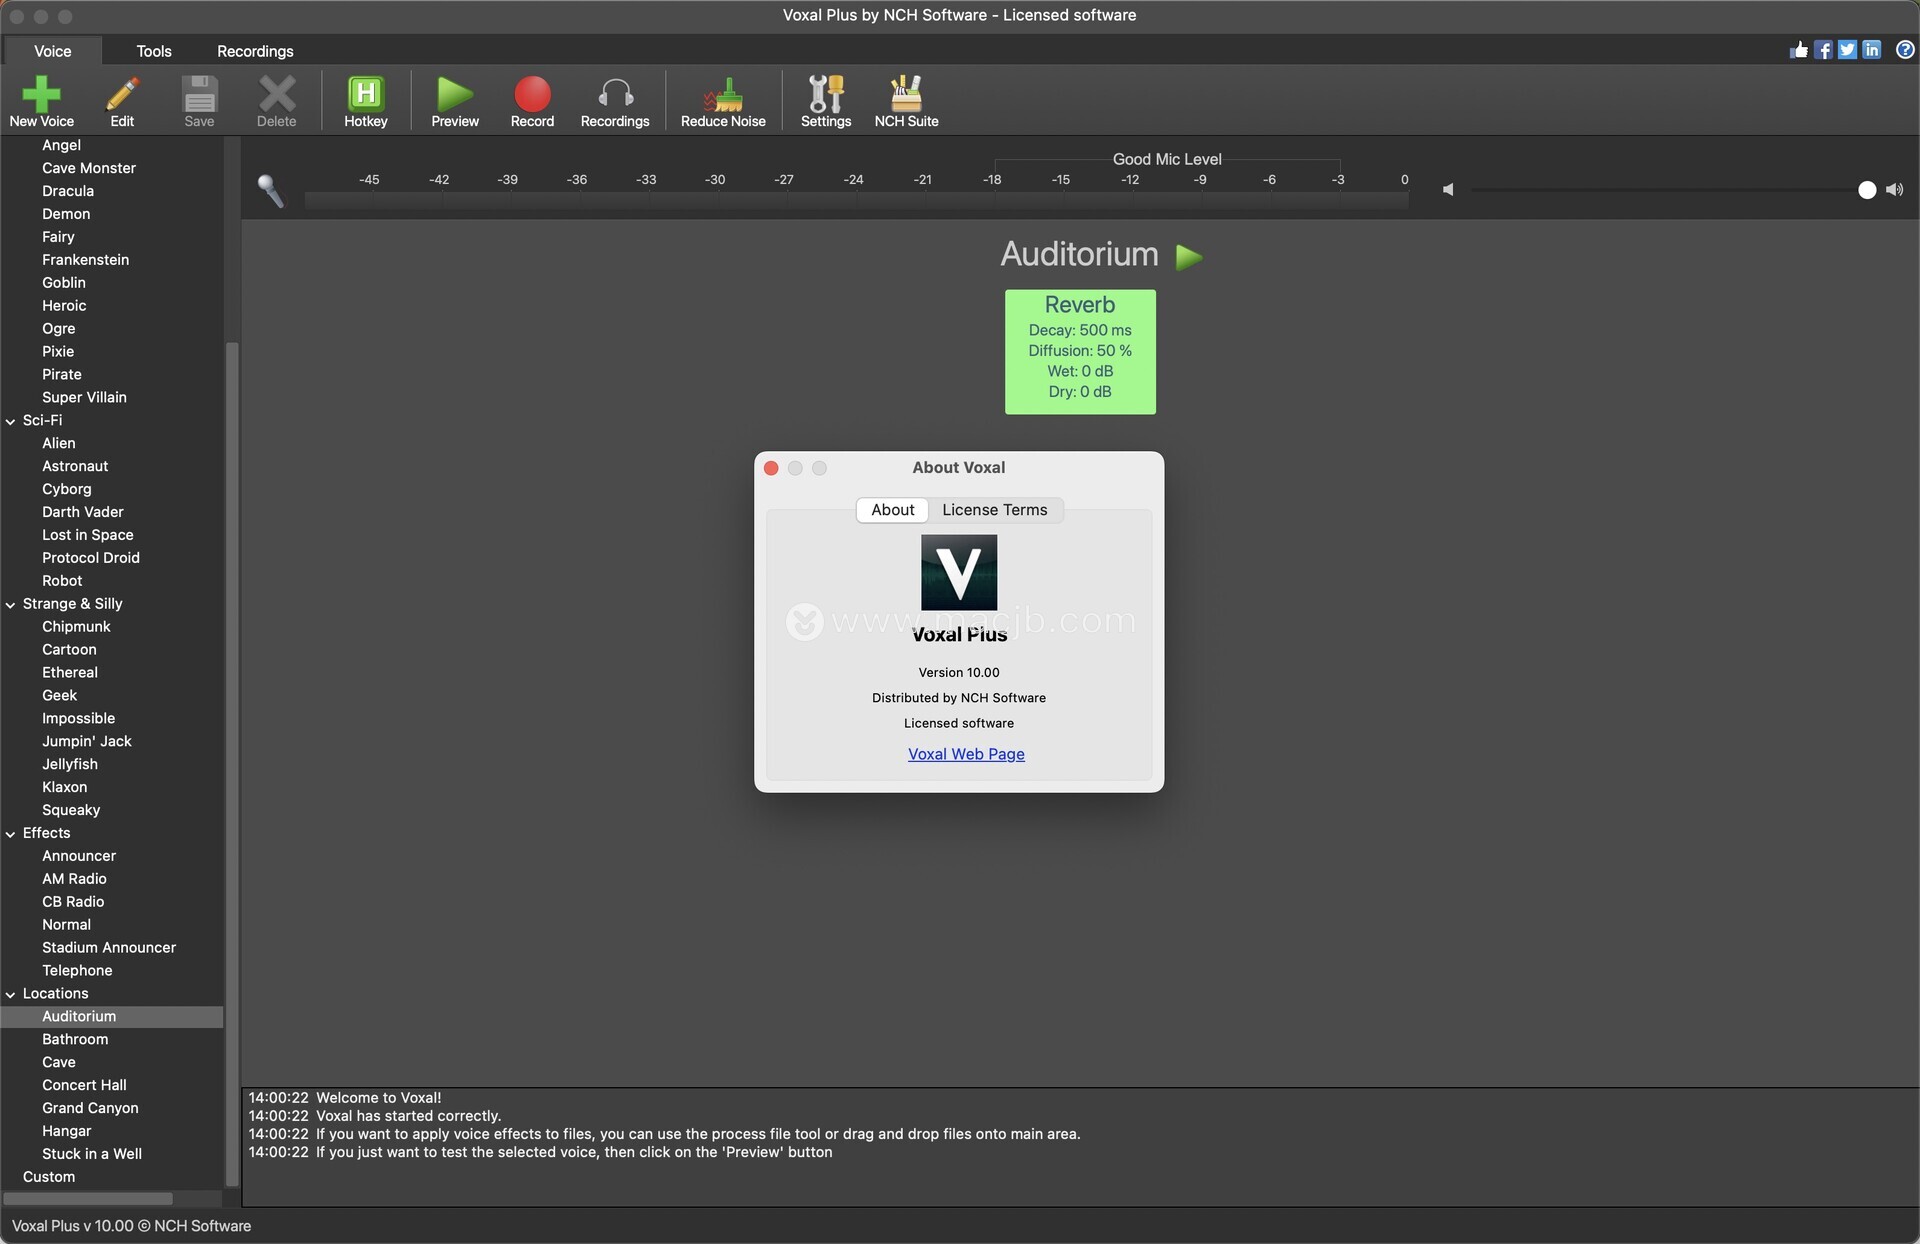Viewport: 1920px width, 1244px height.
Task: Select the Reverb effect box
Action: click(1080, 352)
